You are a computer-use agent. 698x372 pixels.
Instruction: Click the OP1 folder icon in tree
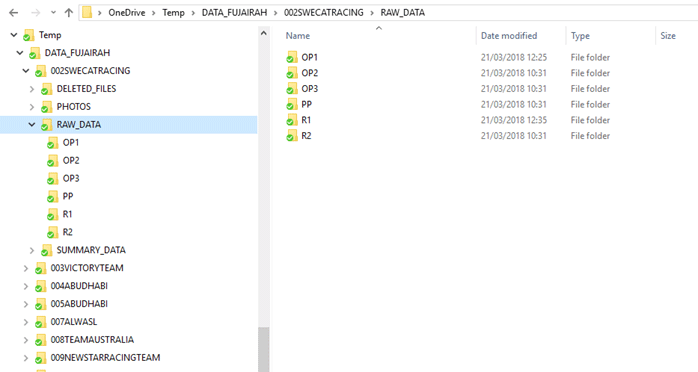tap(53, 143)
